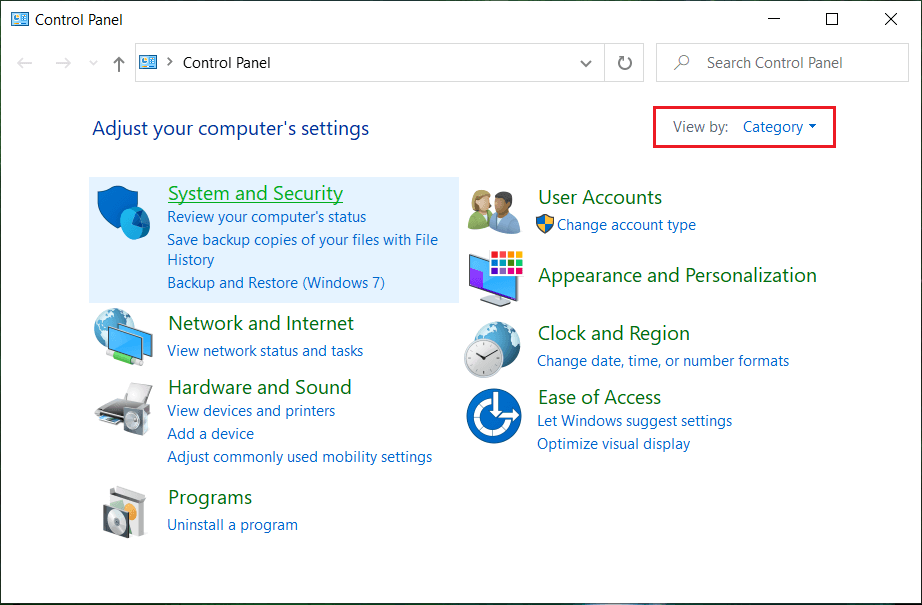This screenshot has width=922, height=605.
Task: Open View devices and printers link
Action: (251, 411)
